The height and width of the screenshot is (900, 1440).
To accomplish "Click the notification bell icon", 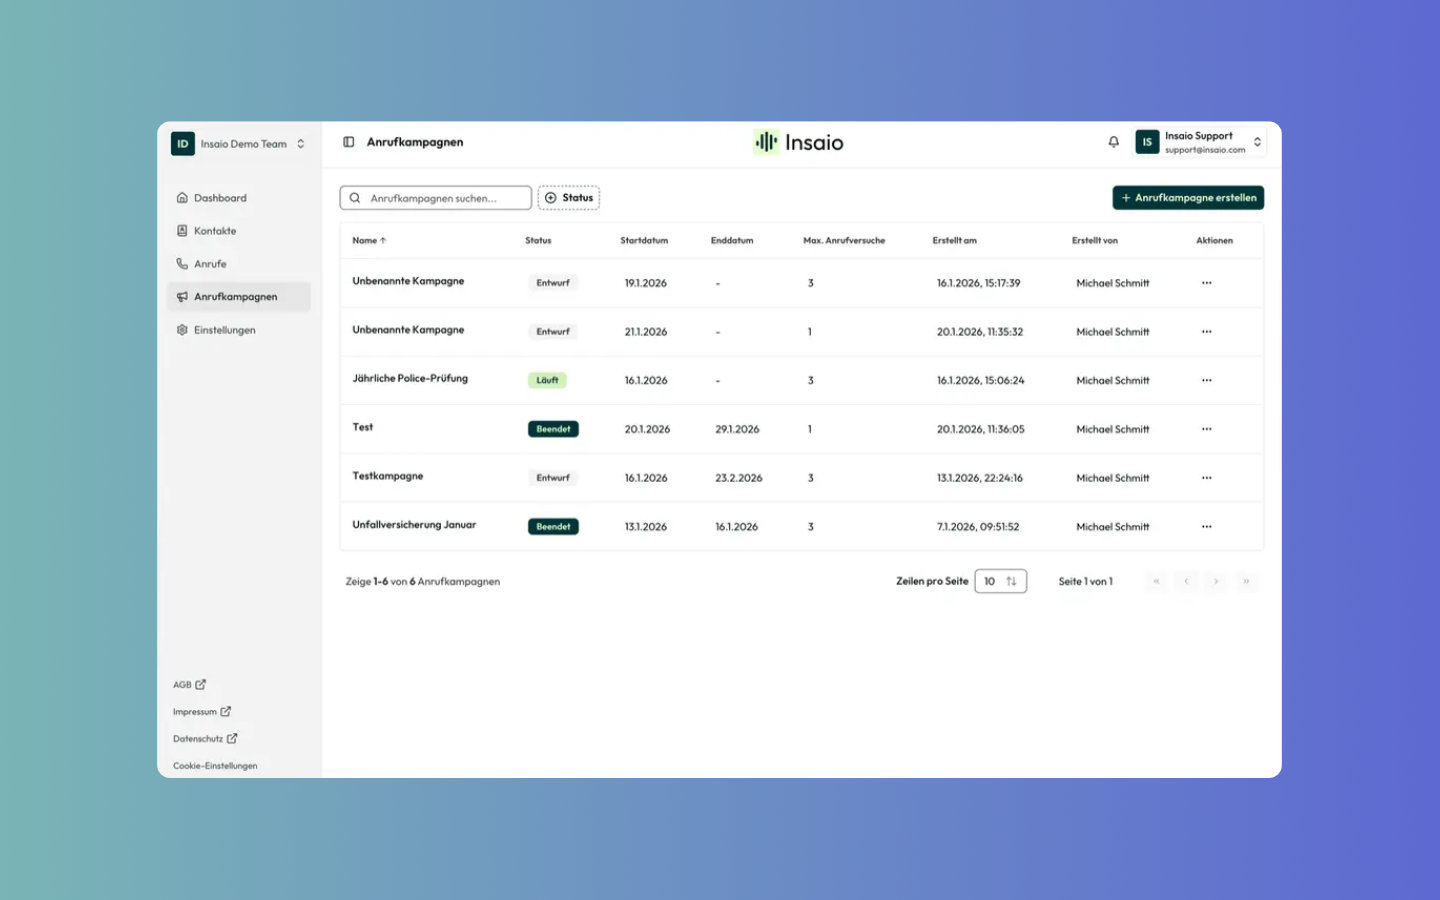I will pyautogui.click(x=1113, y=142).
